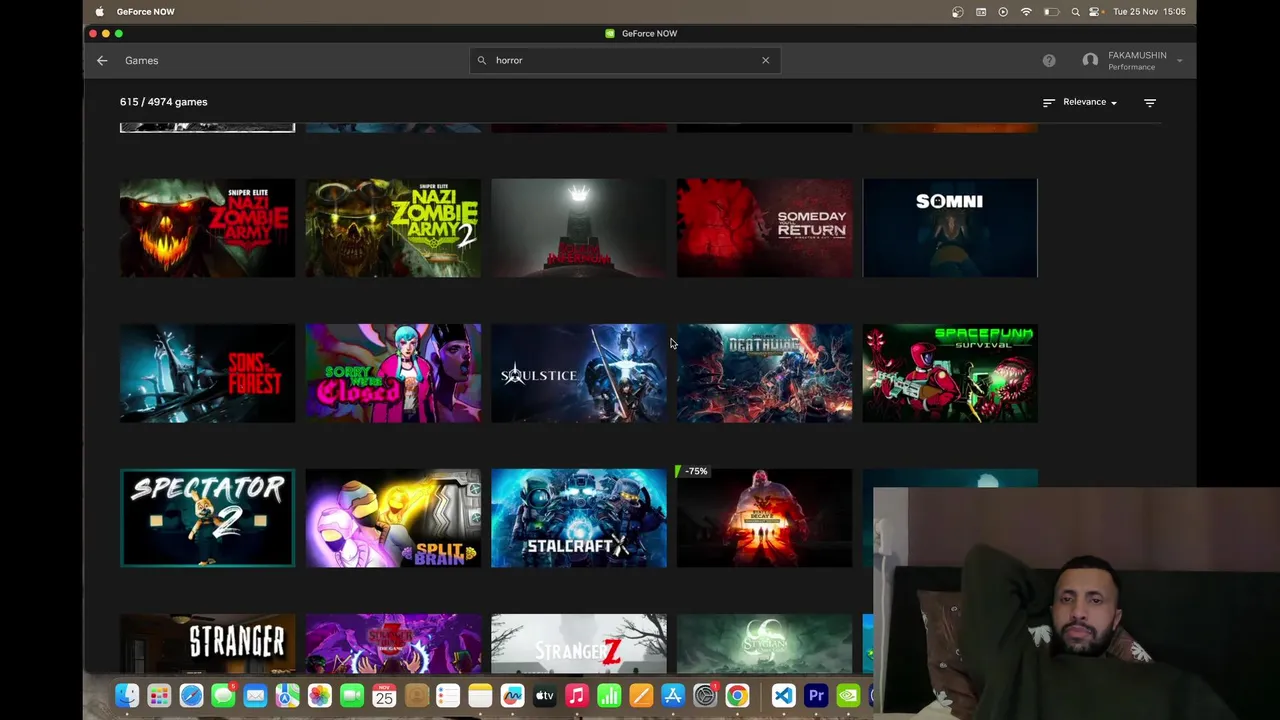Open Pages from the dock
Screen dimensions: 1280x720
coord(640,696)
